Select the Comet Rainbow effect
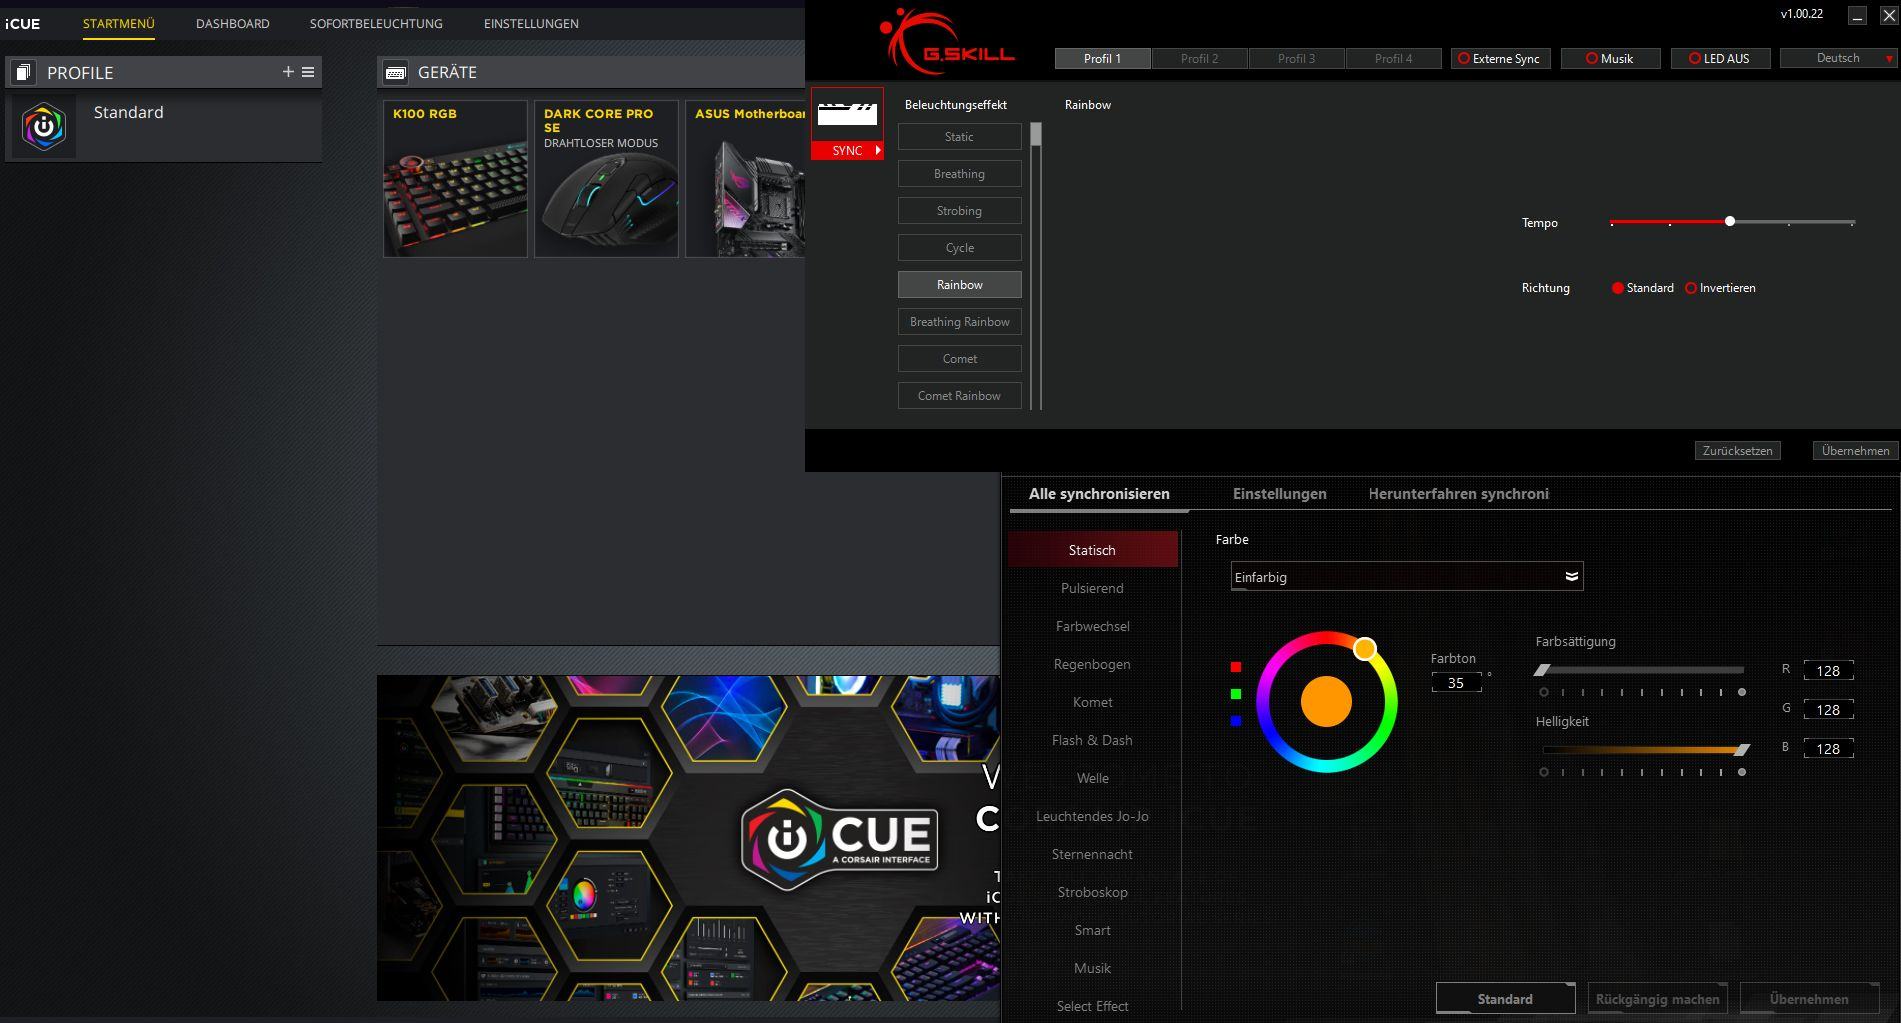Viewport: 1901px width, 1023px height. point(959,396)
